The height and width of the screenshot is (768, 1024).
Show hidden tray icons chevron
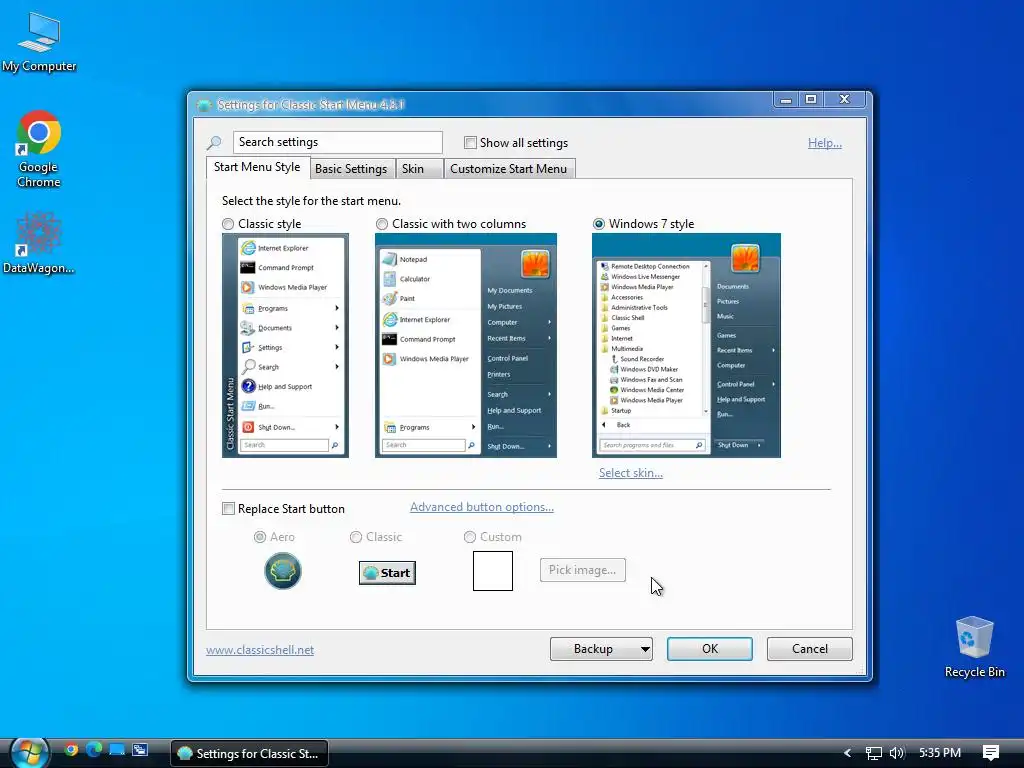pos(847,753)
